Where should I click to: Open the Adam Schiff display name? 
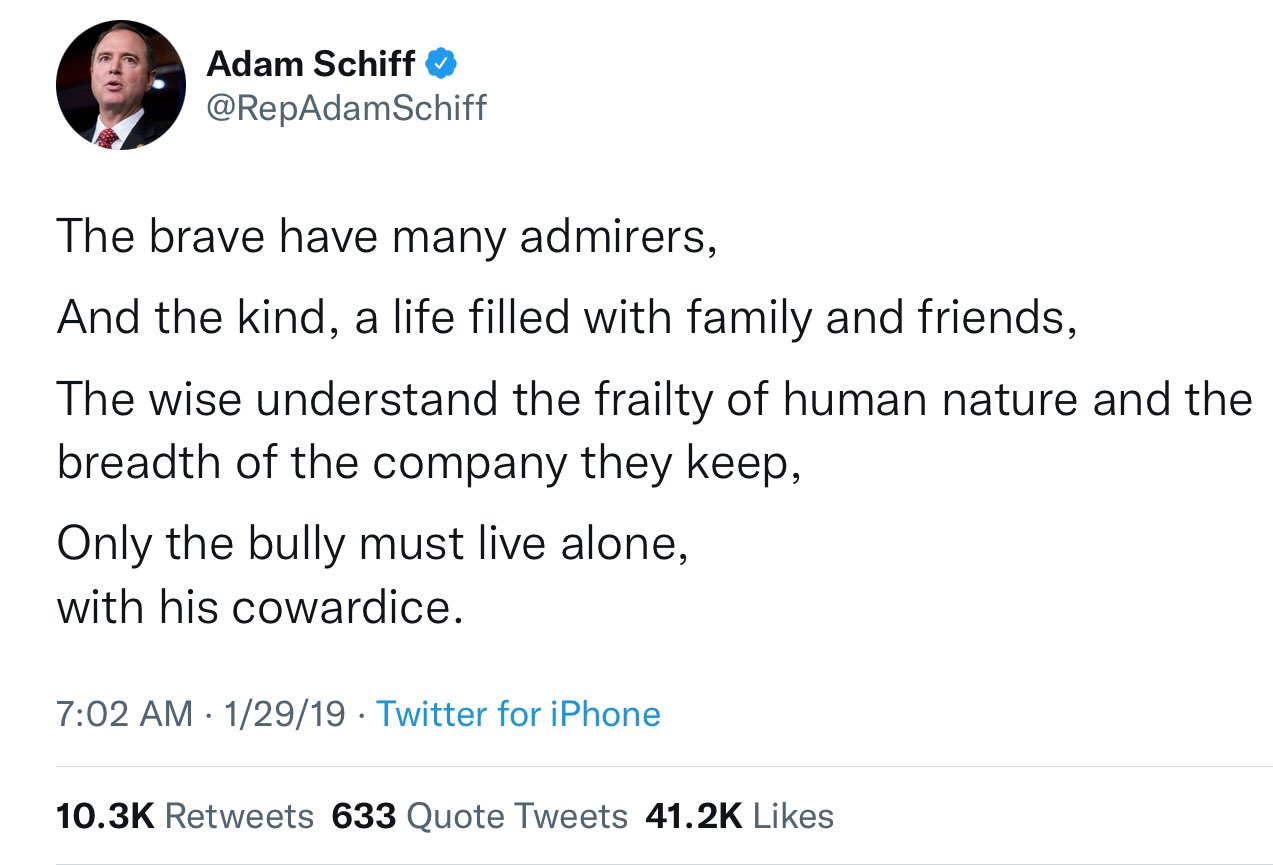pos(310,64)
